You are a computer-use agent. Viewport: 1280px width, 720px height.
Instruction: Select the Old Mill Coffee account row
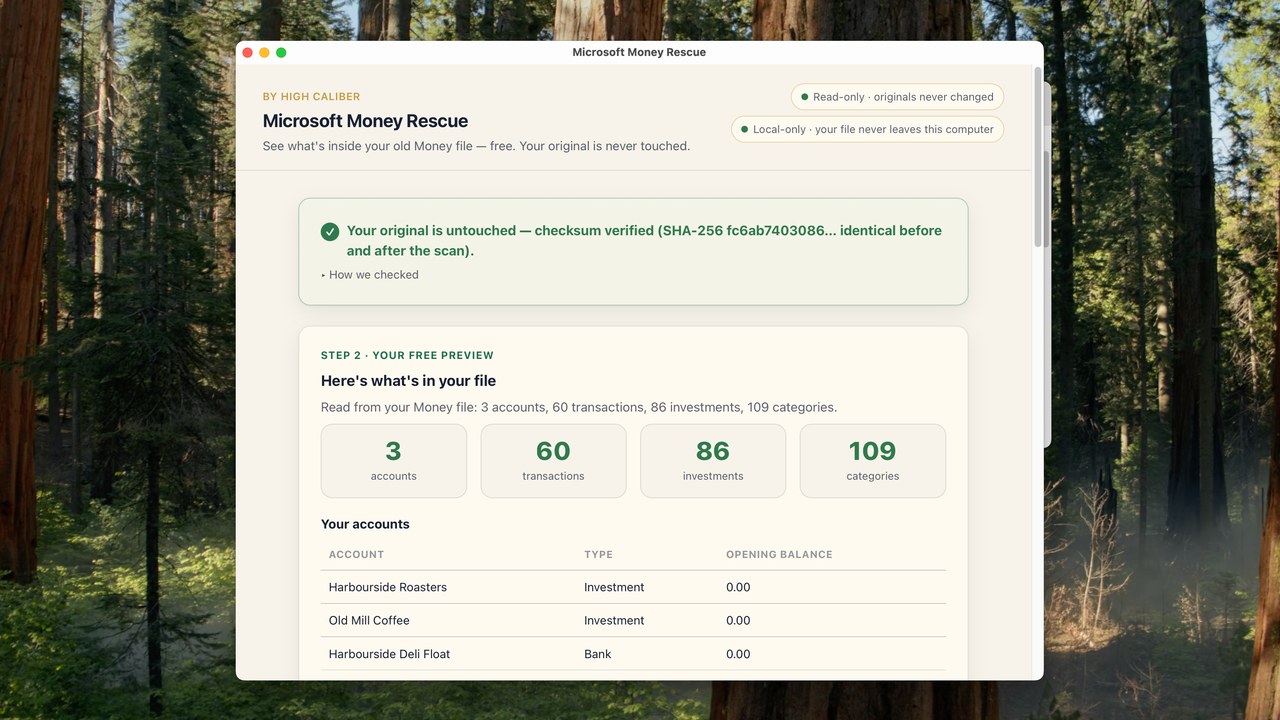633,620
